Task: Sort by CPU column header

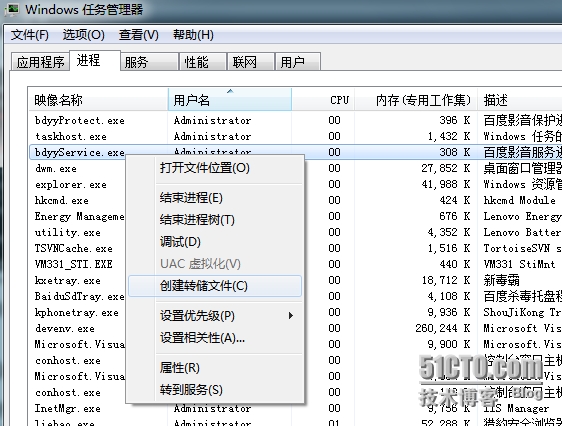Action: point(323,100)
